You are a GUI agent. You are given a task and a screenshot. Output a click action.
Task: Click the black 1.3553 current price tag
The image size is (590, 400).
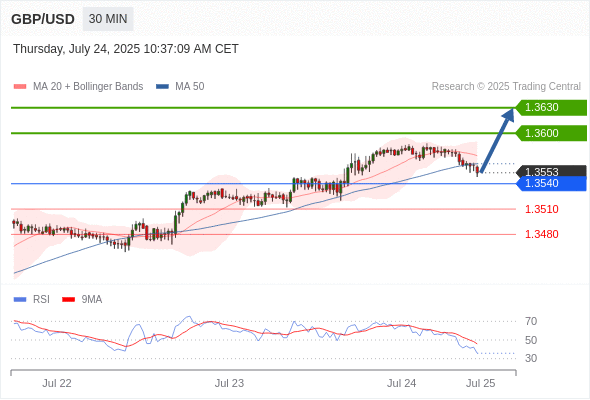pyautogui.click(x=551, y=171)
